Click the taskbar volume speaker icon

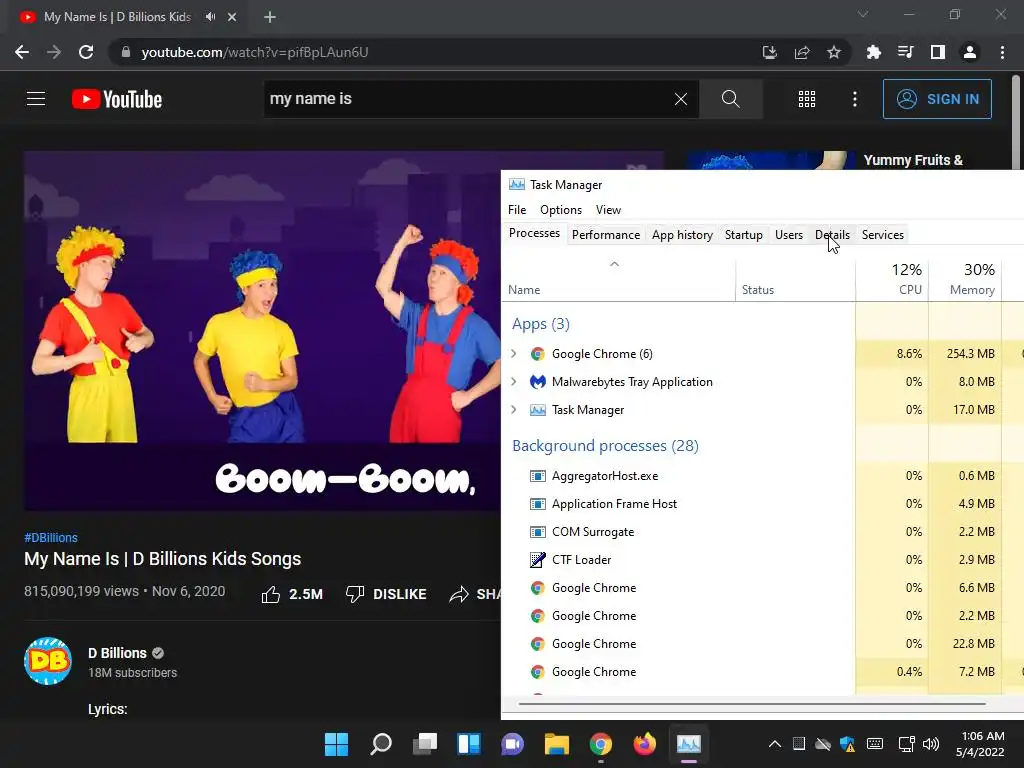[931, 744]
